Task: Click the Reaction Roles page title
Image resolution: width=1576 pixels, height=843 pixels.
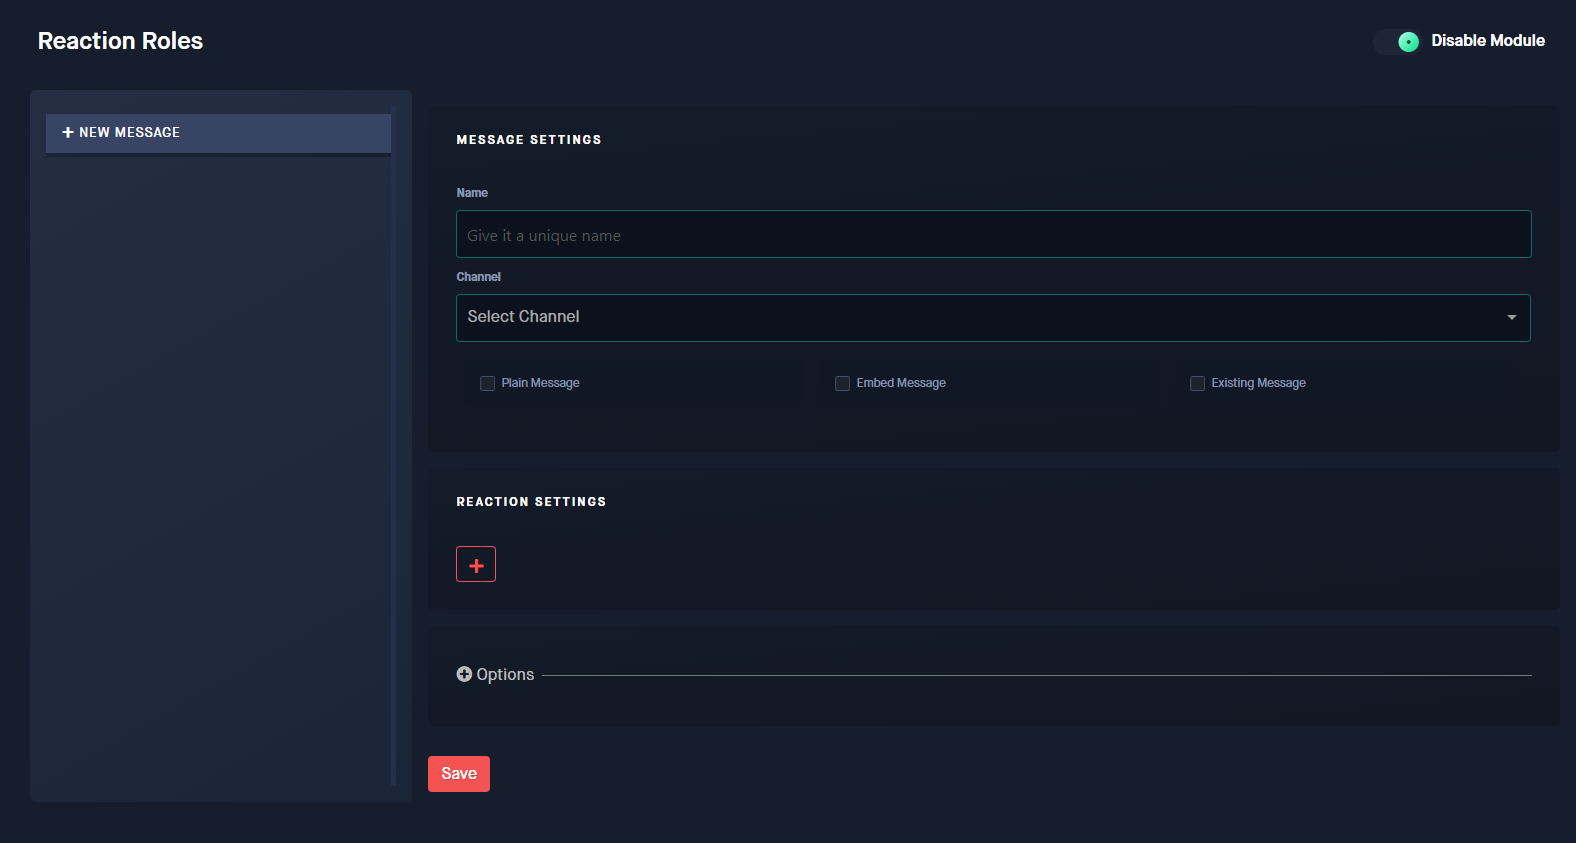Action: click(120, 41)
